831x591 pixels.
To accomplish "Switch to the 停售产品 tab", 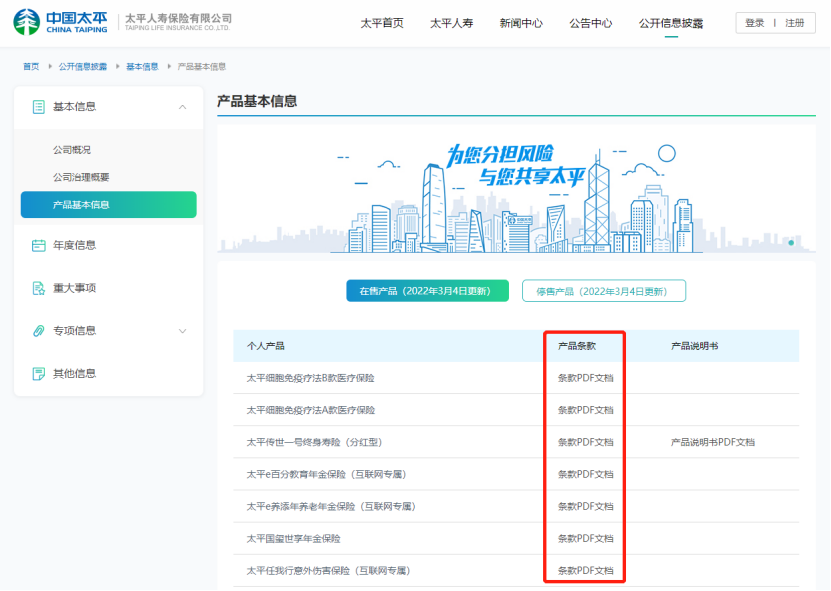I will pos(604,291).
